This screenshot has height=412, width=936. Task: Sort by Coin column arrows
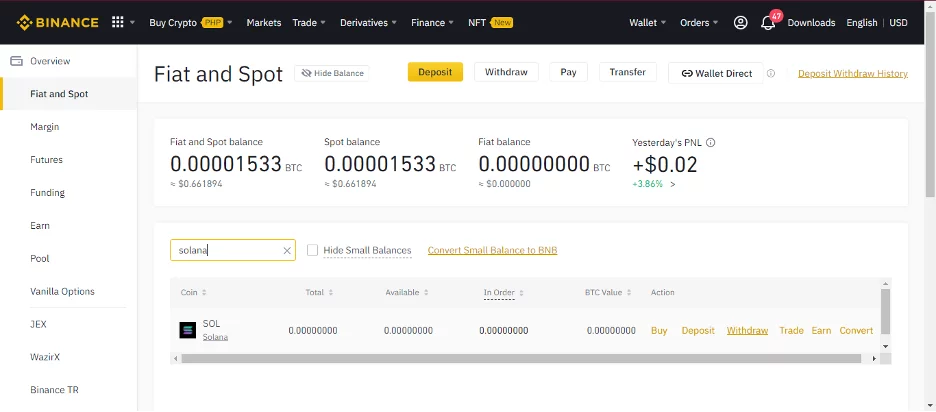[204, 293]
